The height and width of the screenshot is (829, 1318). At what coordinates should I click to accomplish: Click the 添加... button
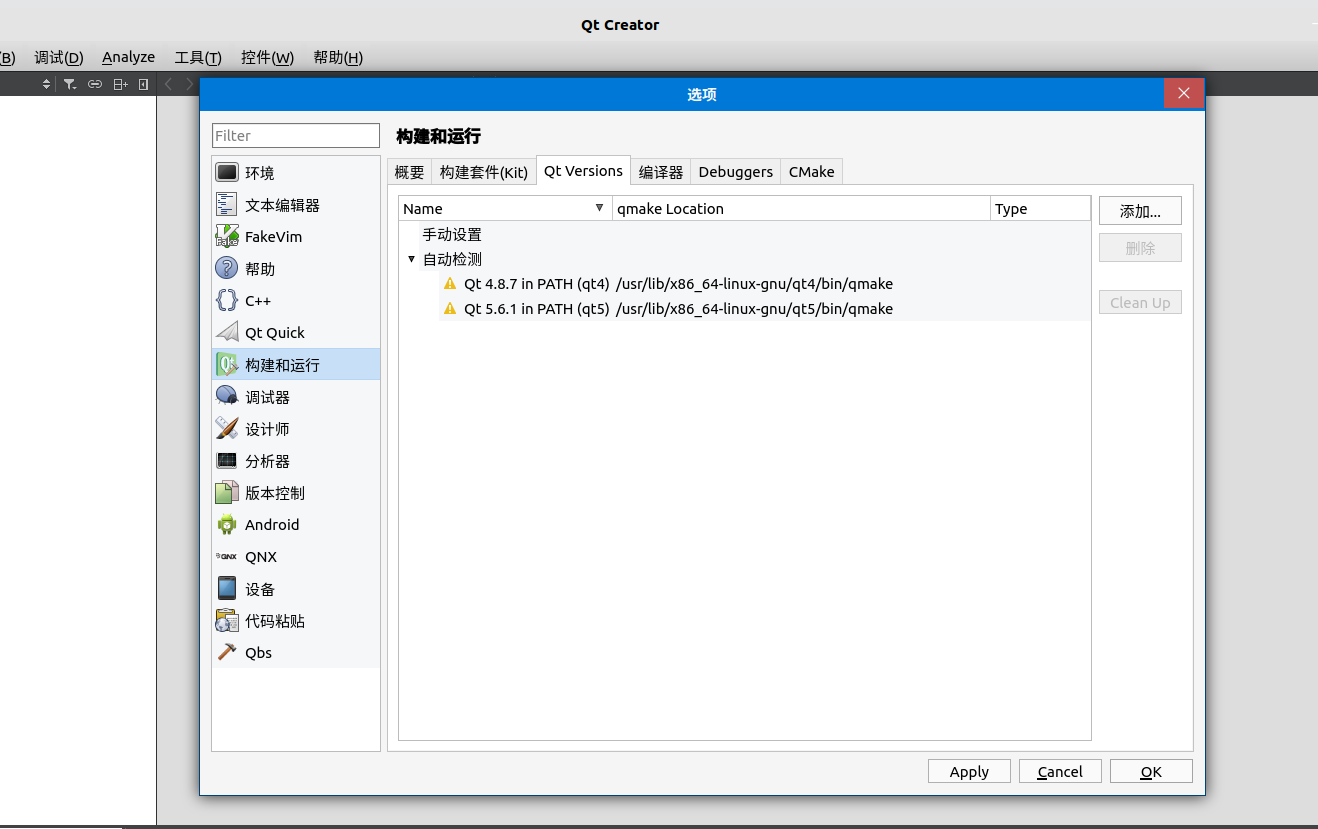coord(1140,211)
